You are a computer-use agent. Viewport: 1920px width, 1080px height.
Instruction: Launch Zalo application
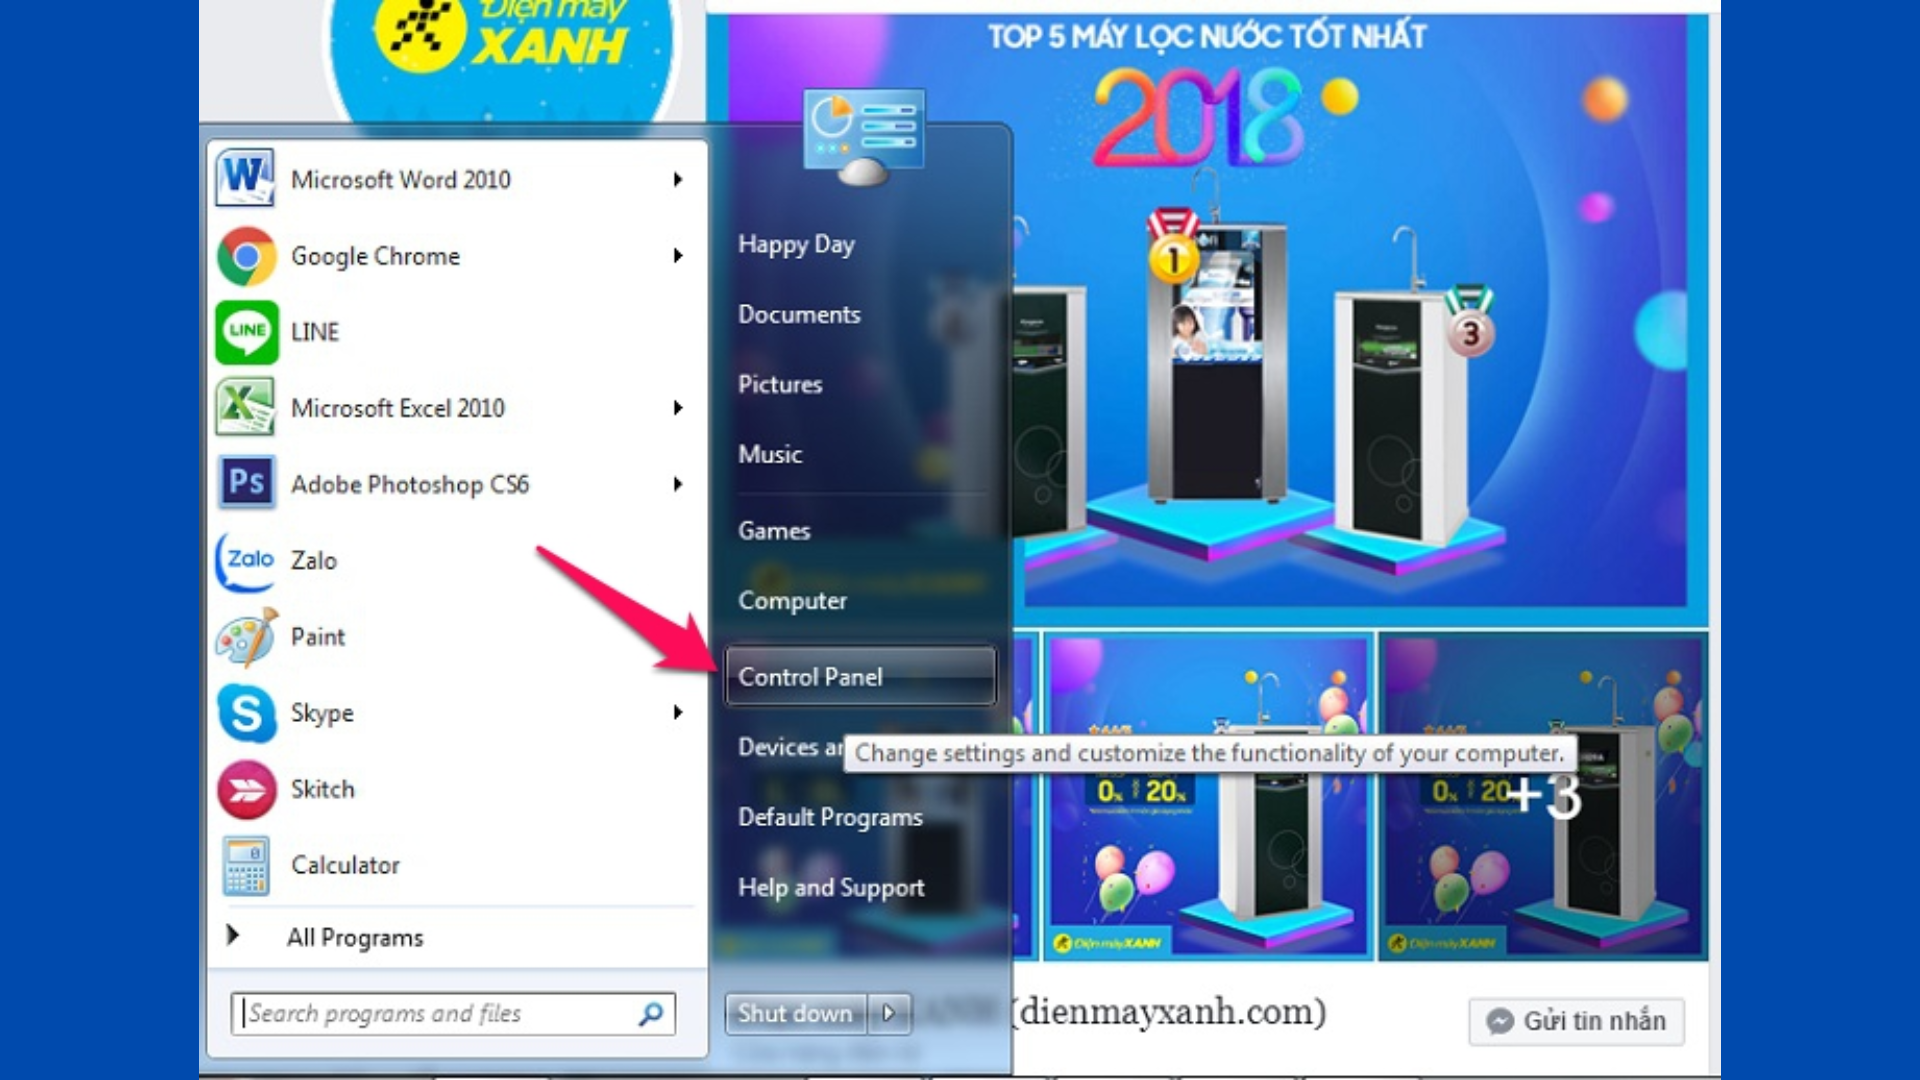tap(313, 559)
